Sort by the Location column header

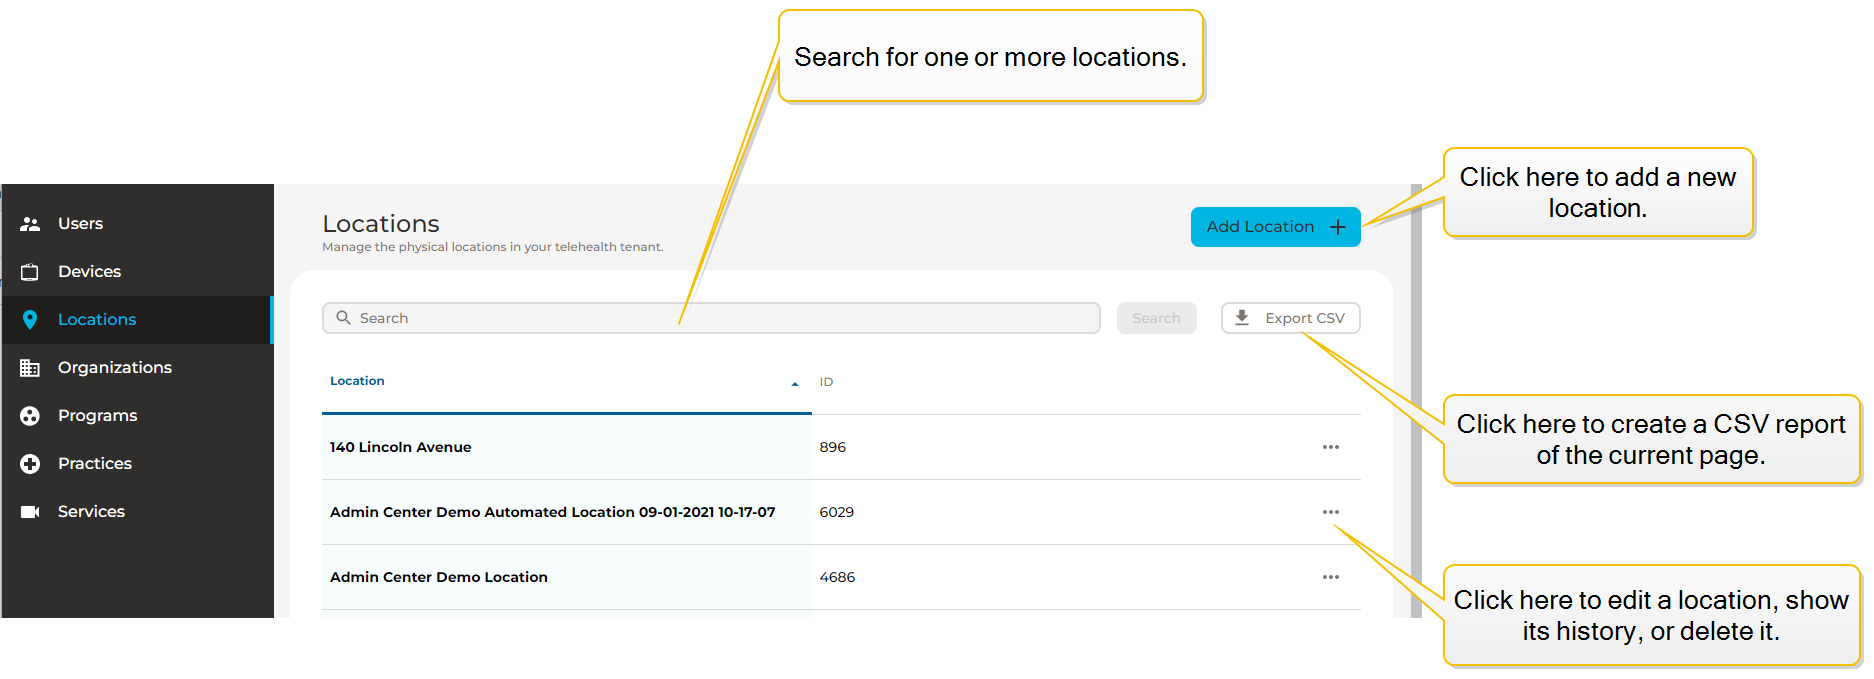click(358, 381)
